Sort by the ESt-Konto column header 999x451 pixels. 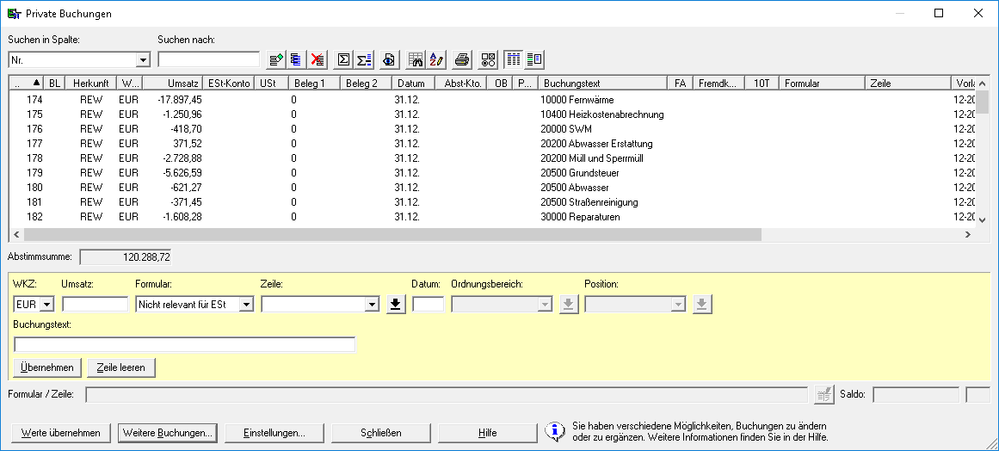[x=227, y=83]
